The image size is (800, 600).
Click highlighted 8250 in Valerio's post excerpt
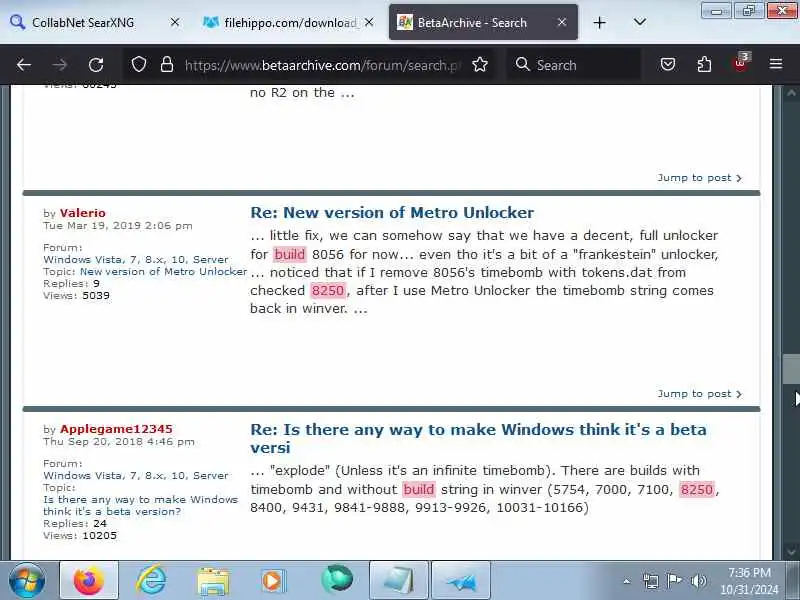(x=328, y=290)
